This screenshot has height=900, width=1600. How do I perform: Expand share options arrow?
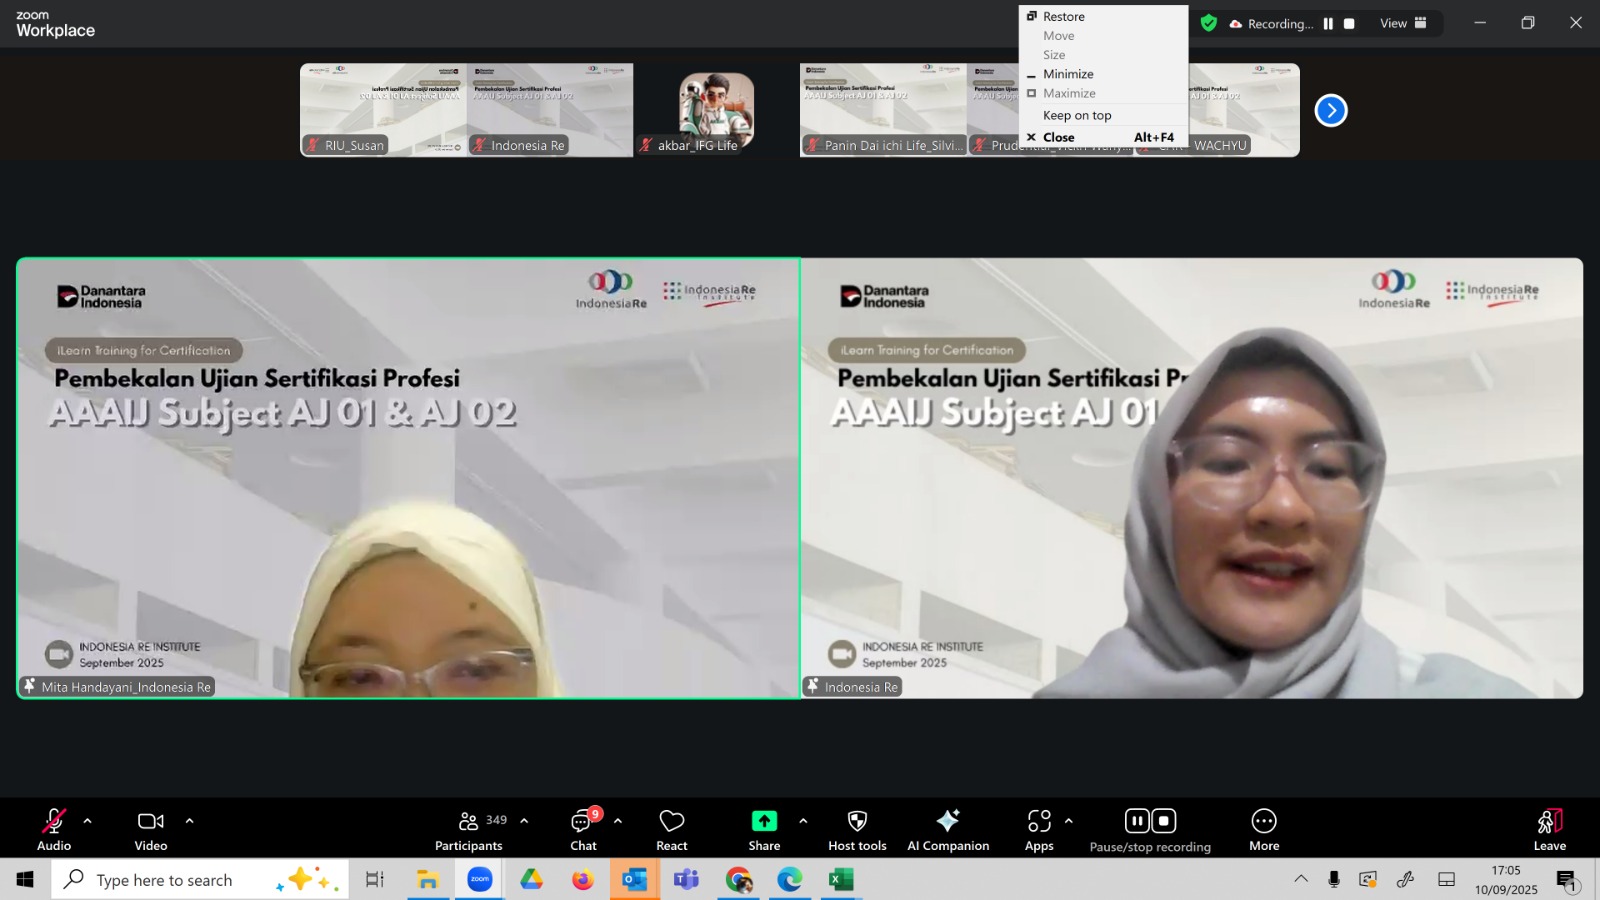click(x=803, y=821)
